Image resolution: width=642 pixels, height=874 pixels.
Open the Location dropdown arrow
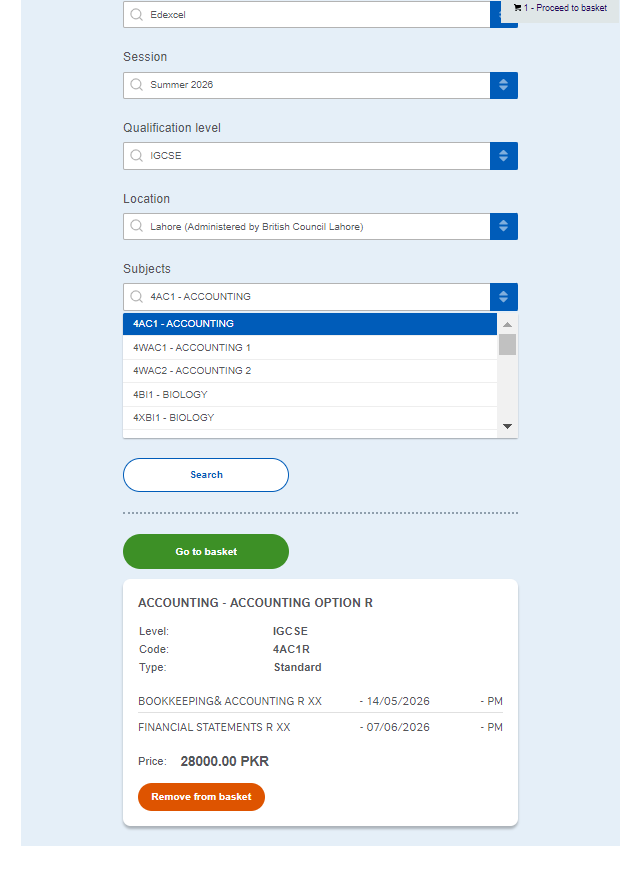click(503, 227)
